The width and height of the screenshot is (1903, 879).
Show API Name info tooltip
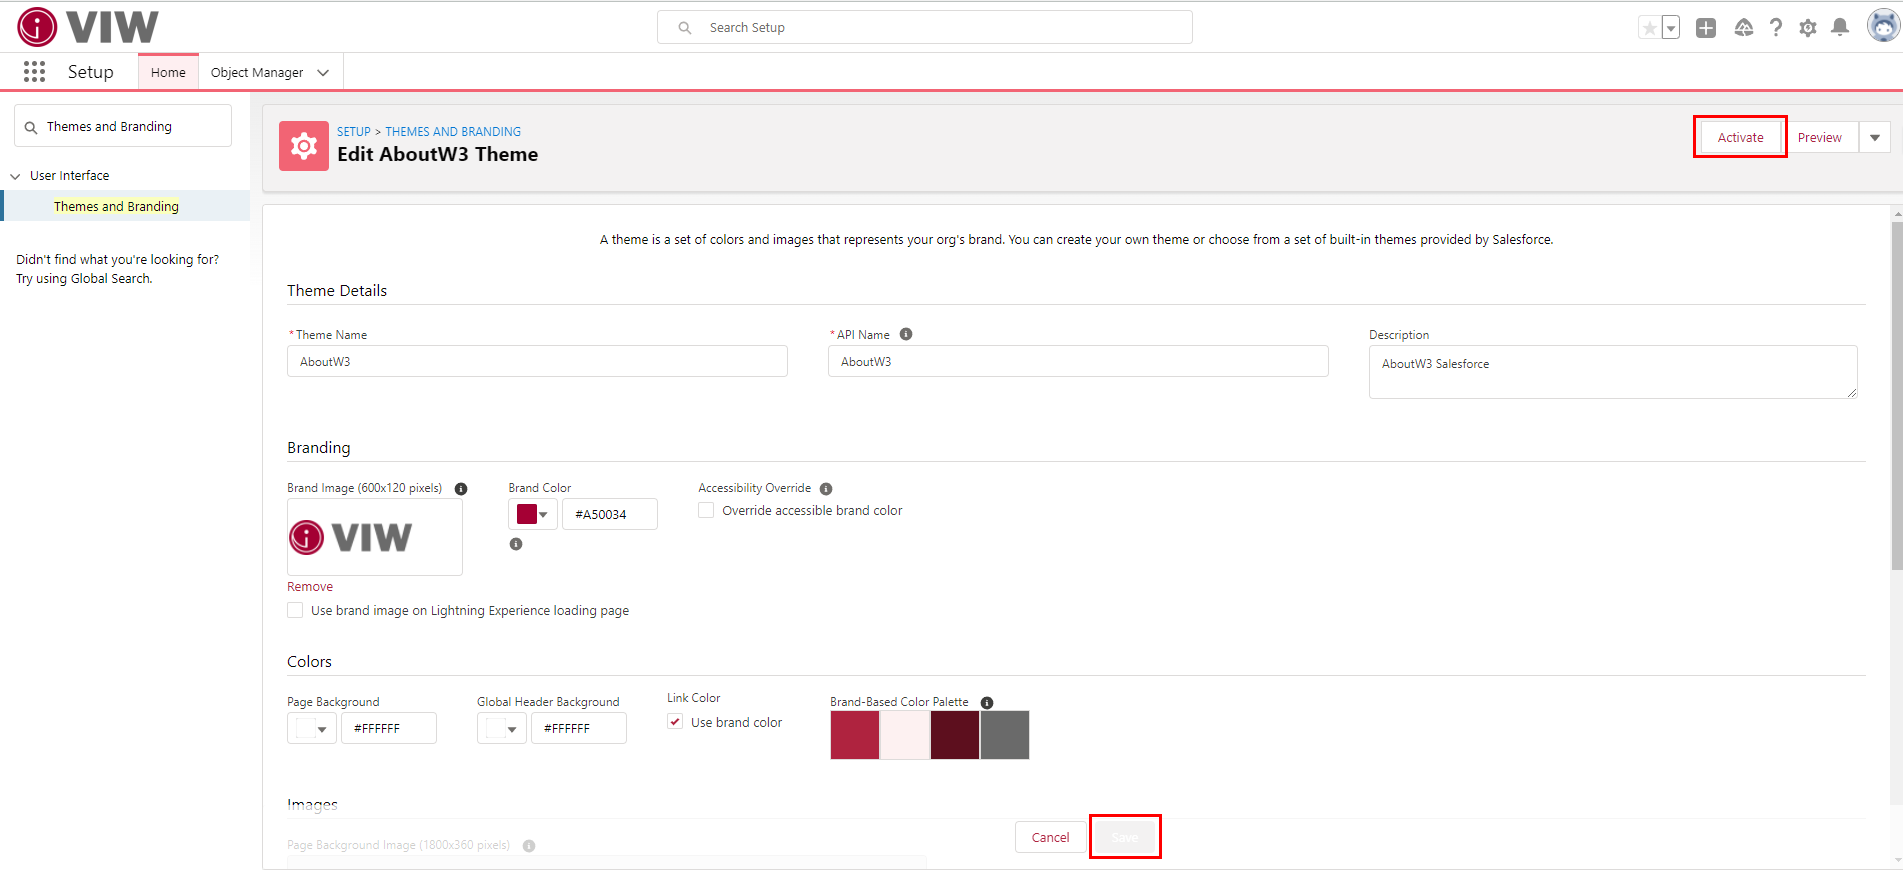[x=906, y=334]
